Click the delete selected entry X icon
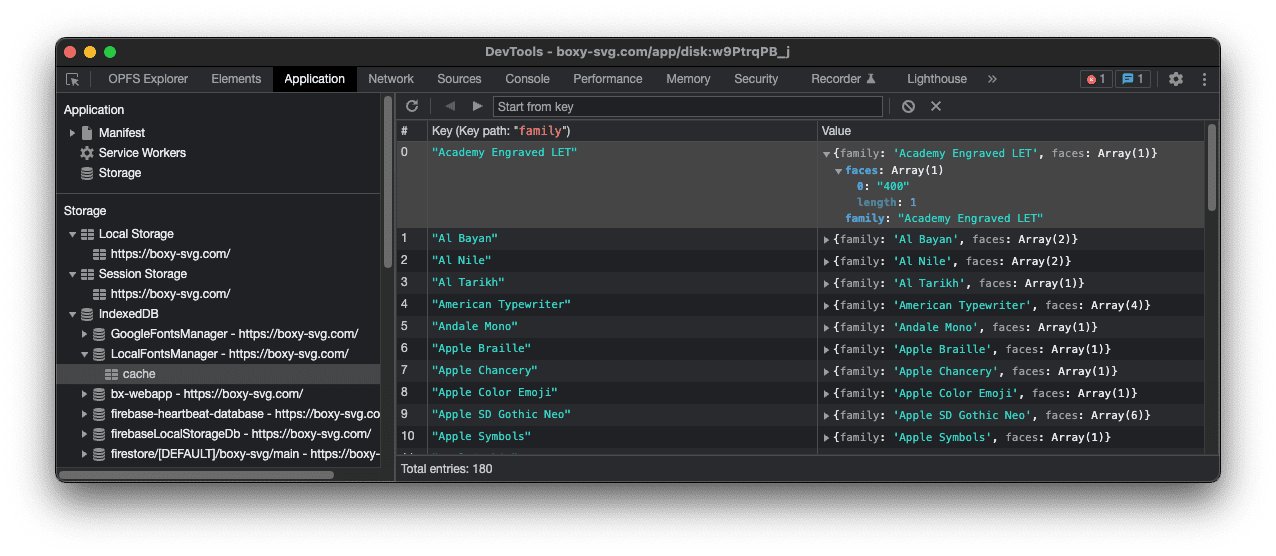 coord(936,106)
